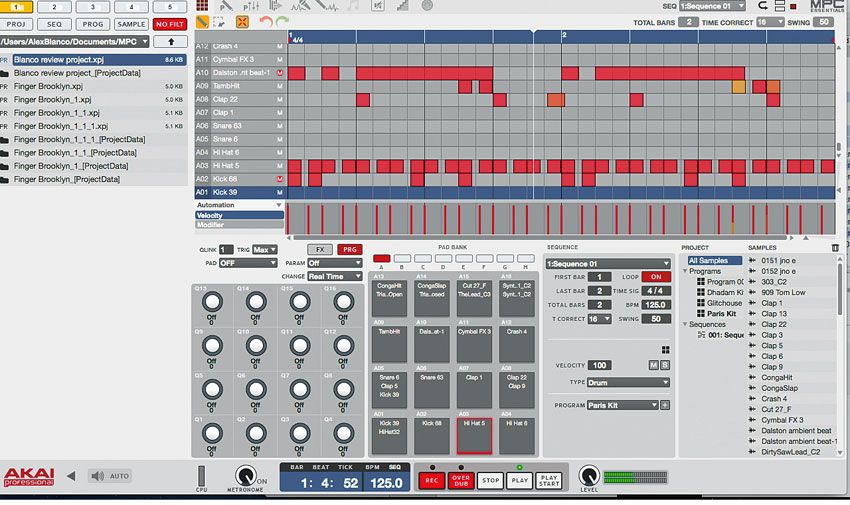Collapse the Programs tree in Project panel
The height and width of the screenshot is (505, 850).
(687, 271)
